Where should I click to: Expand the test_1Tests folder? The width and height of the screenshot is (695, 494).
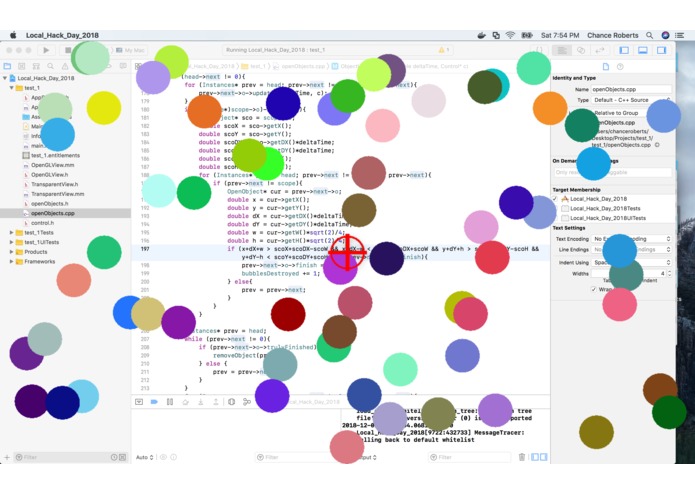pos(12,232)
